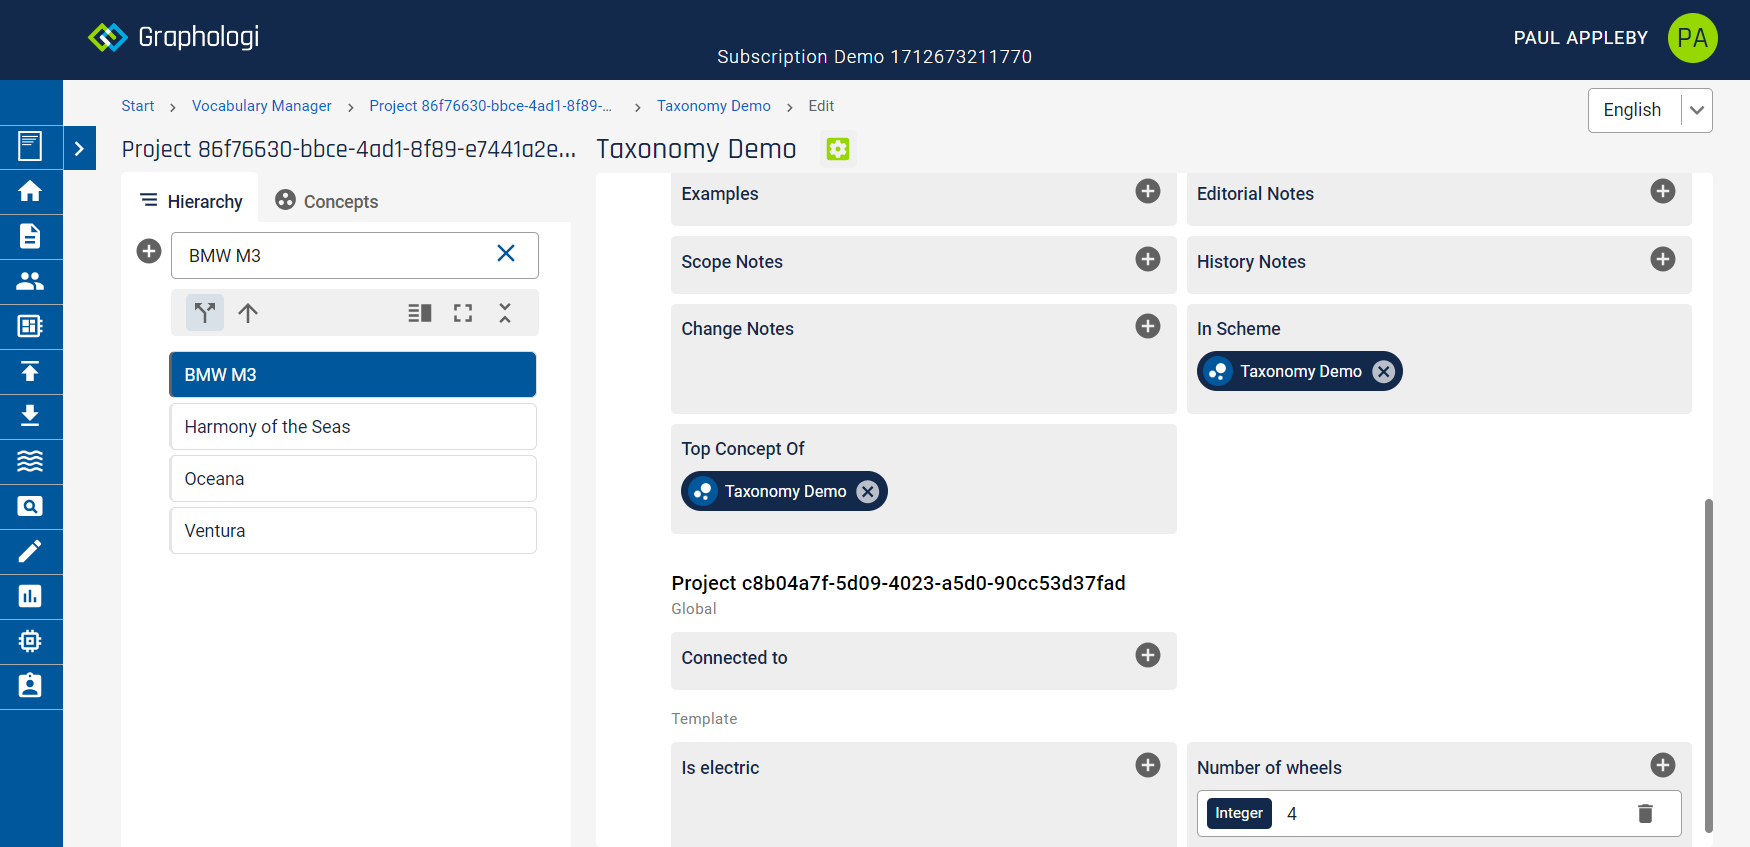This screenshot has height=847, width=1750.
Task: Open the page layout icon in the sidebar
Action: [30, 146]
